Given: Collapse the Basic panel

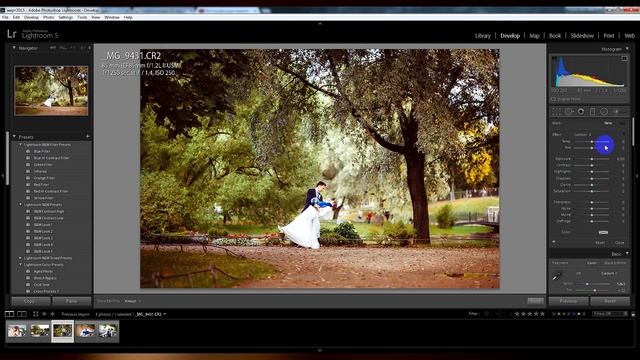Looking at the screenshot, I should (627, 254).
